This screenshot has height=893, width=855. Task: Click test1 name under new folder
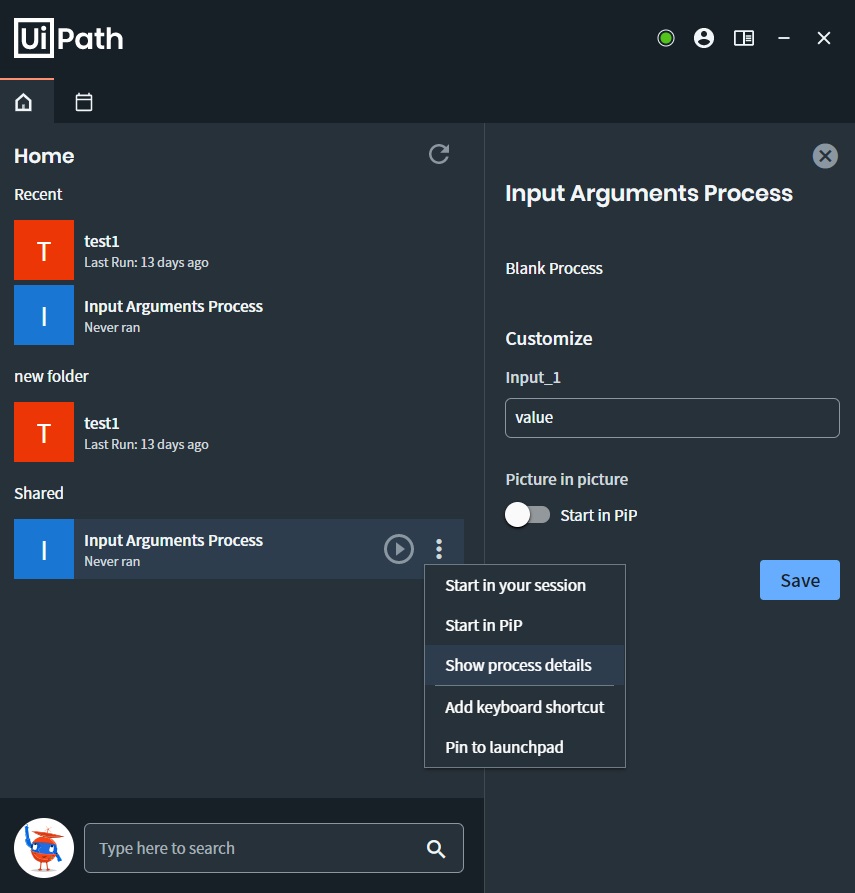[x=101, y=424]
